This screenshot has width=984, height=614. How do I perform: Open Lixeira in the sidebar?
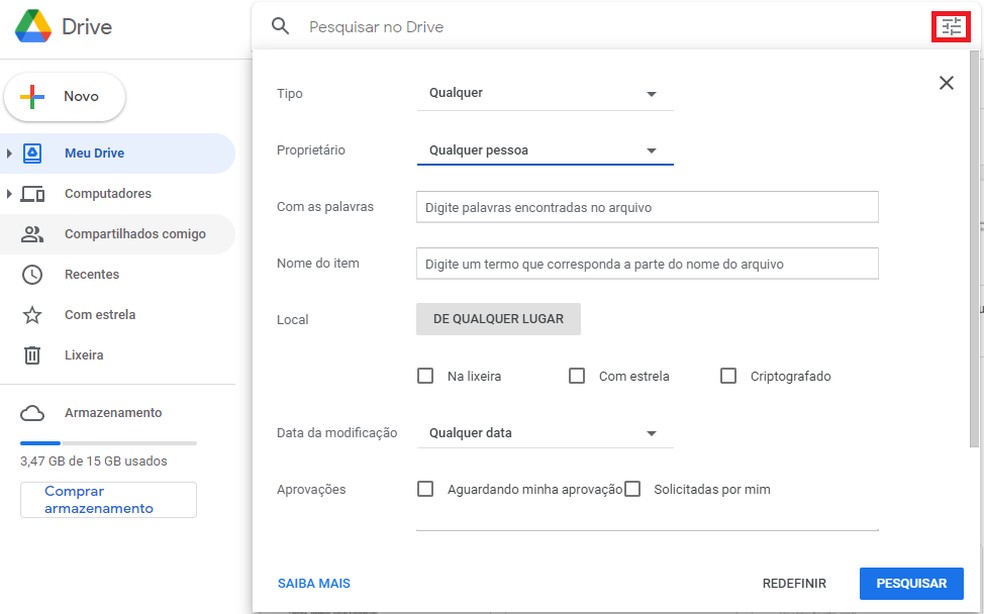point(118,355)
